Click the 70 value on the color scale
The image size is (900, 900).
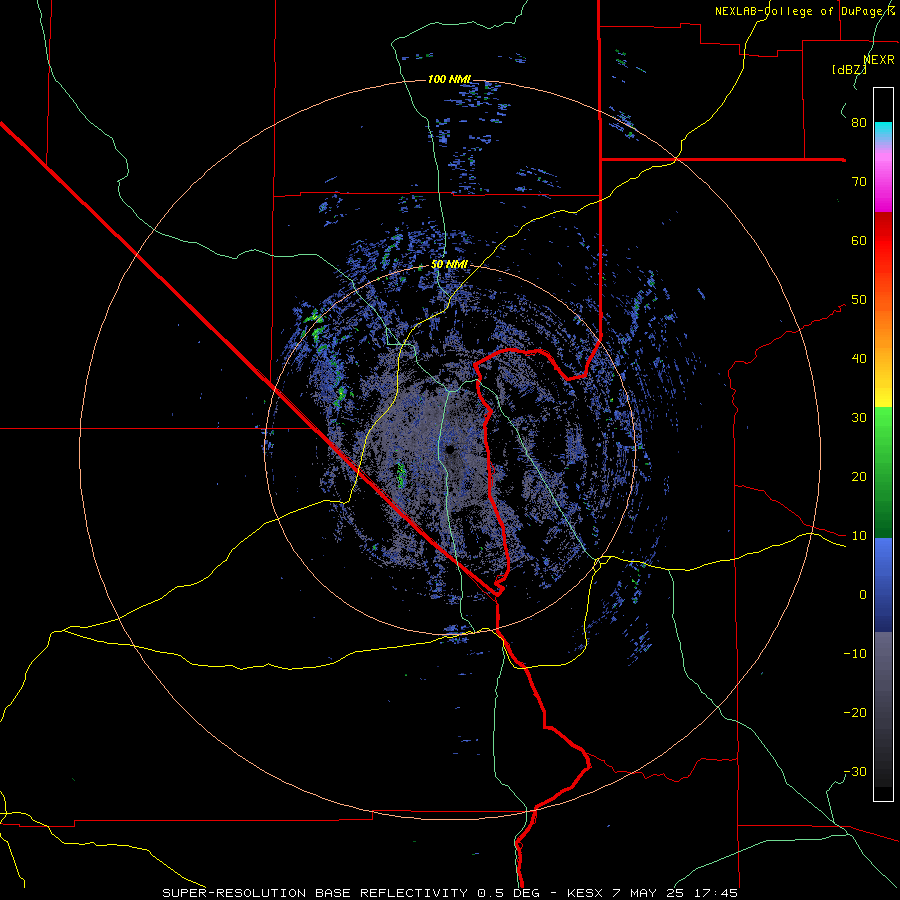(x=859, y=182)
